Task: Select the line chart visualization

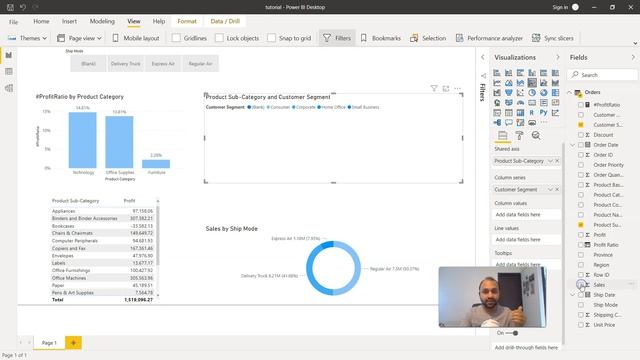Action: [x=497, y=82]
